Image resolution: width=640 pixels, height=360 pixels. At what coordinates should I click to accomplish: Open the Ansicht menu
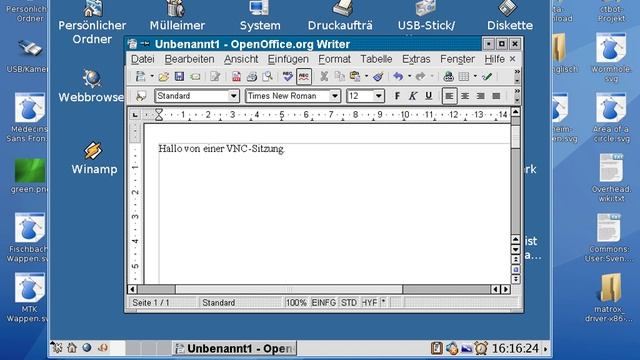pyautogui.click(x=241, y=59)
